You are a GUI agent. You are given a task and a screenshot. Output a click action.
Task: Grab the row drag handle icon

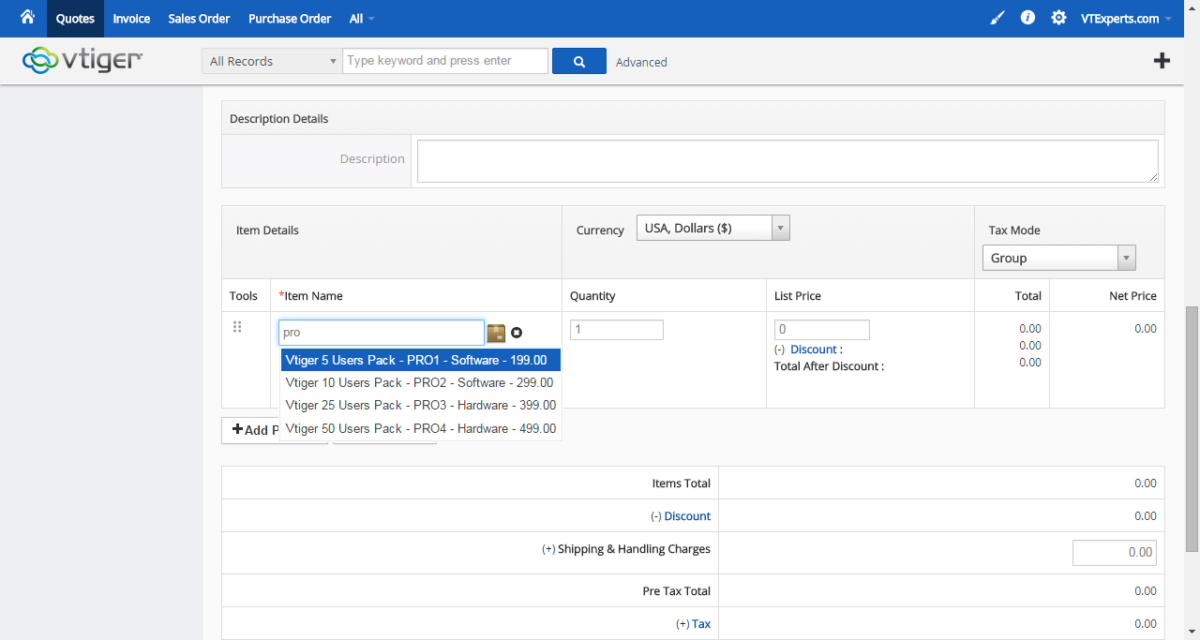pos(238,327)
